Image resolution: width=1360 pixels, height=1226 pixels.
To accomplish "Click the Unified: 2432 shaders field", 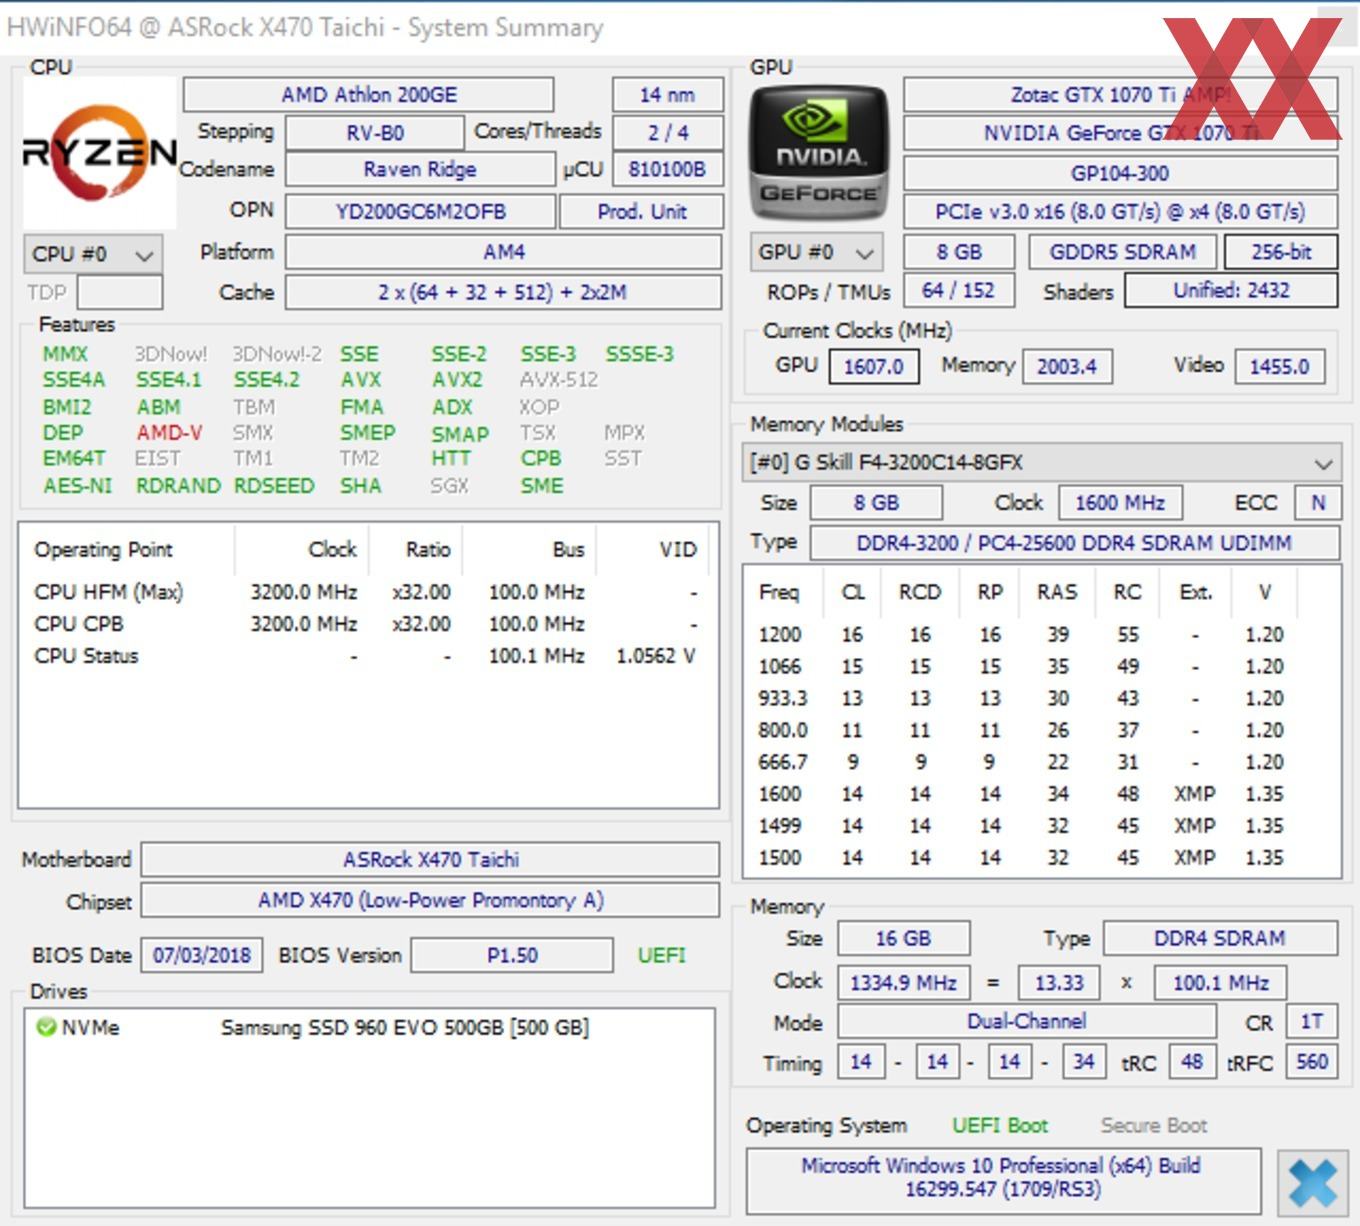I will coord(1231,290).
